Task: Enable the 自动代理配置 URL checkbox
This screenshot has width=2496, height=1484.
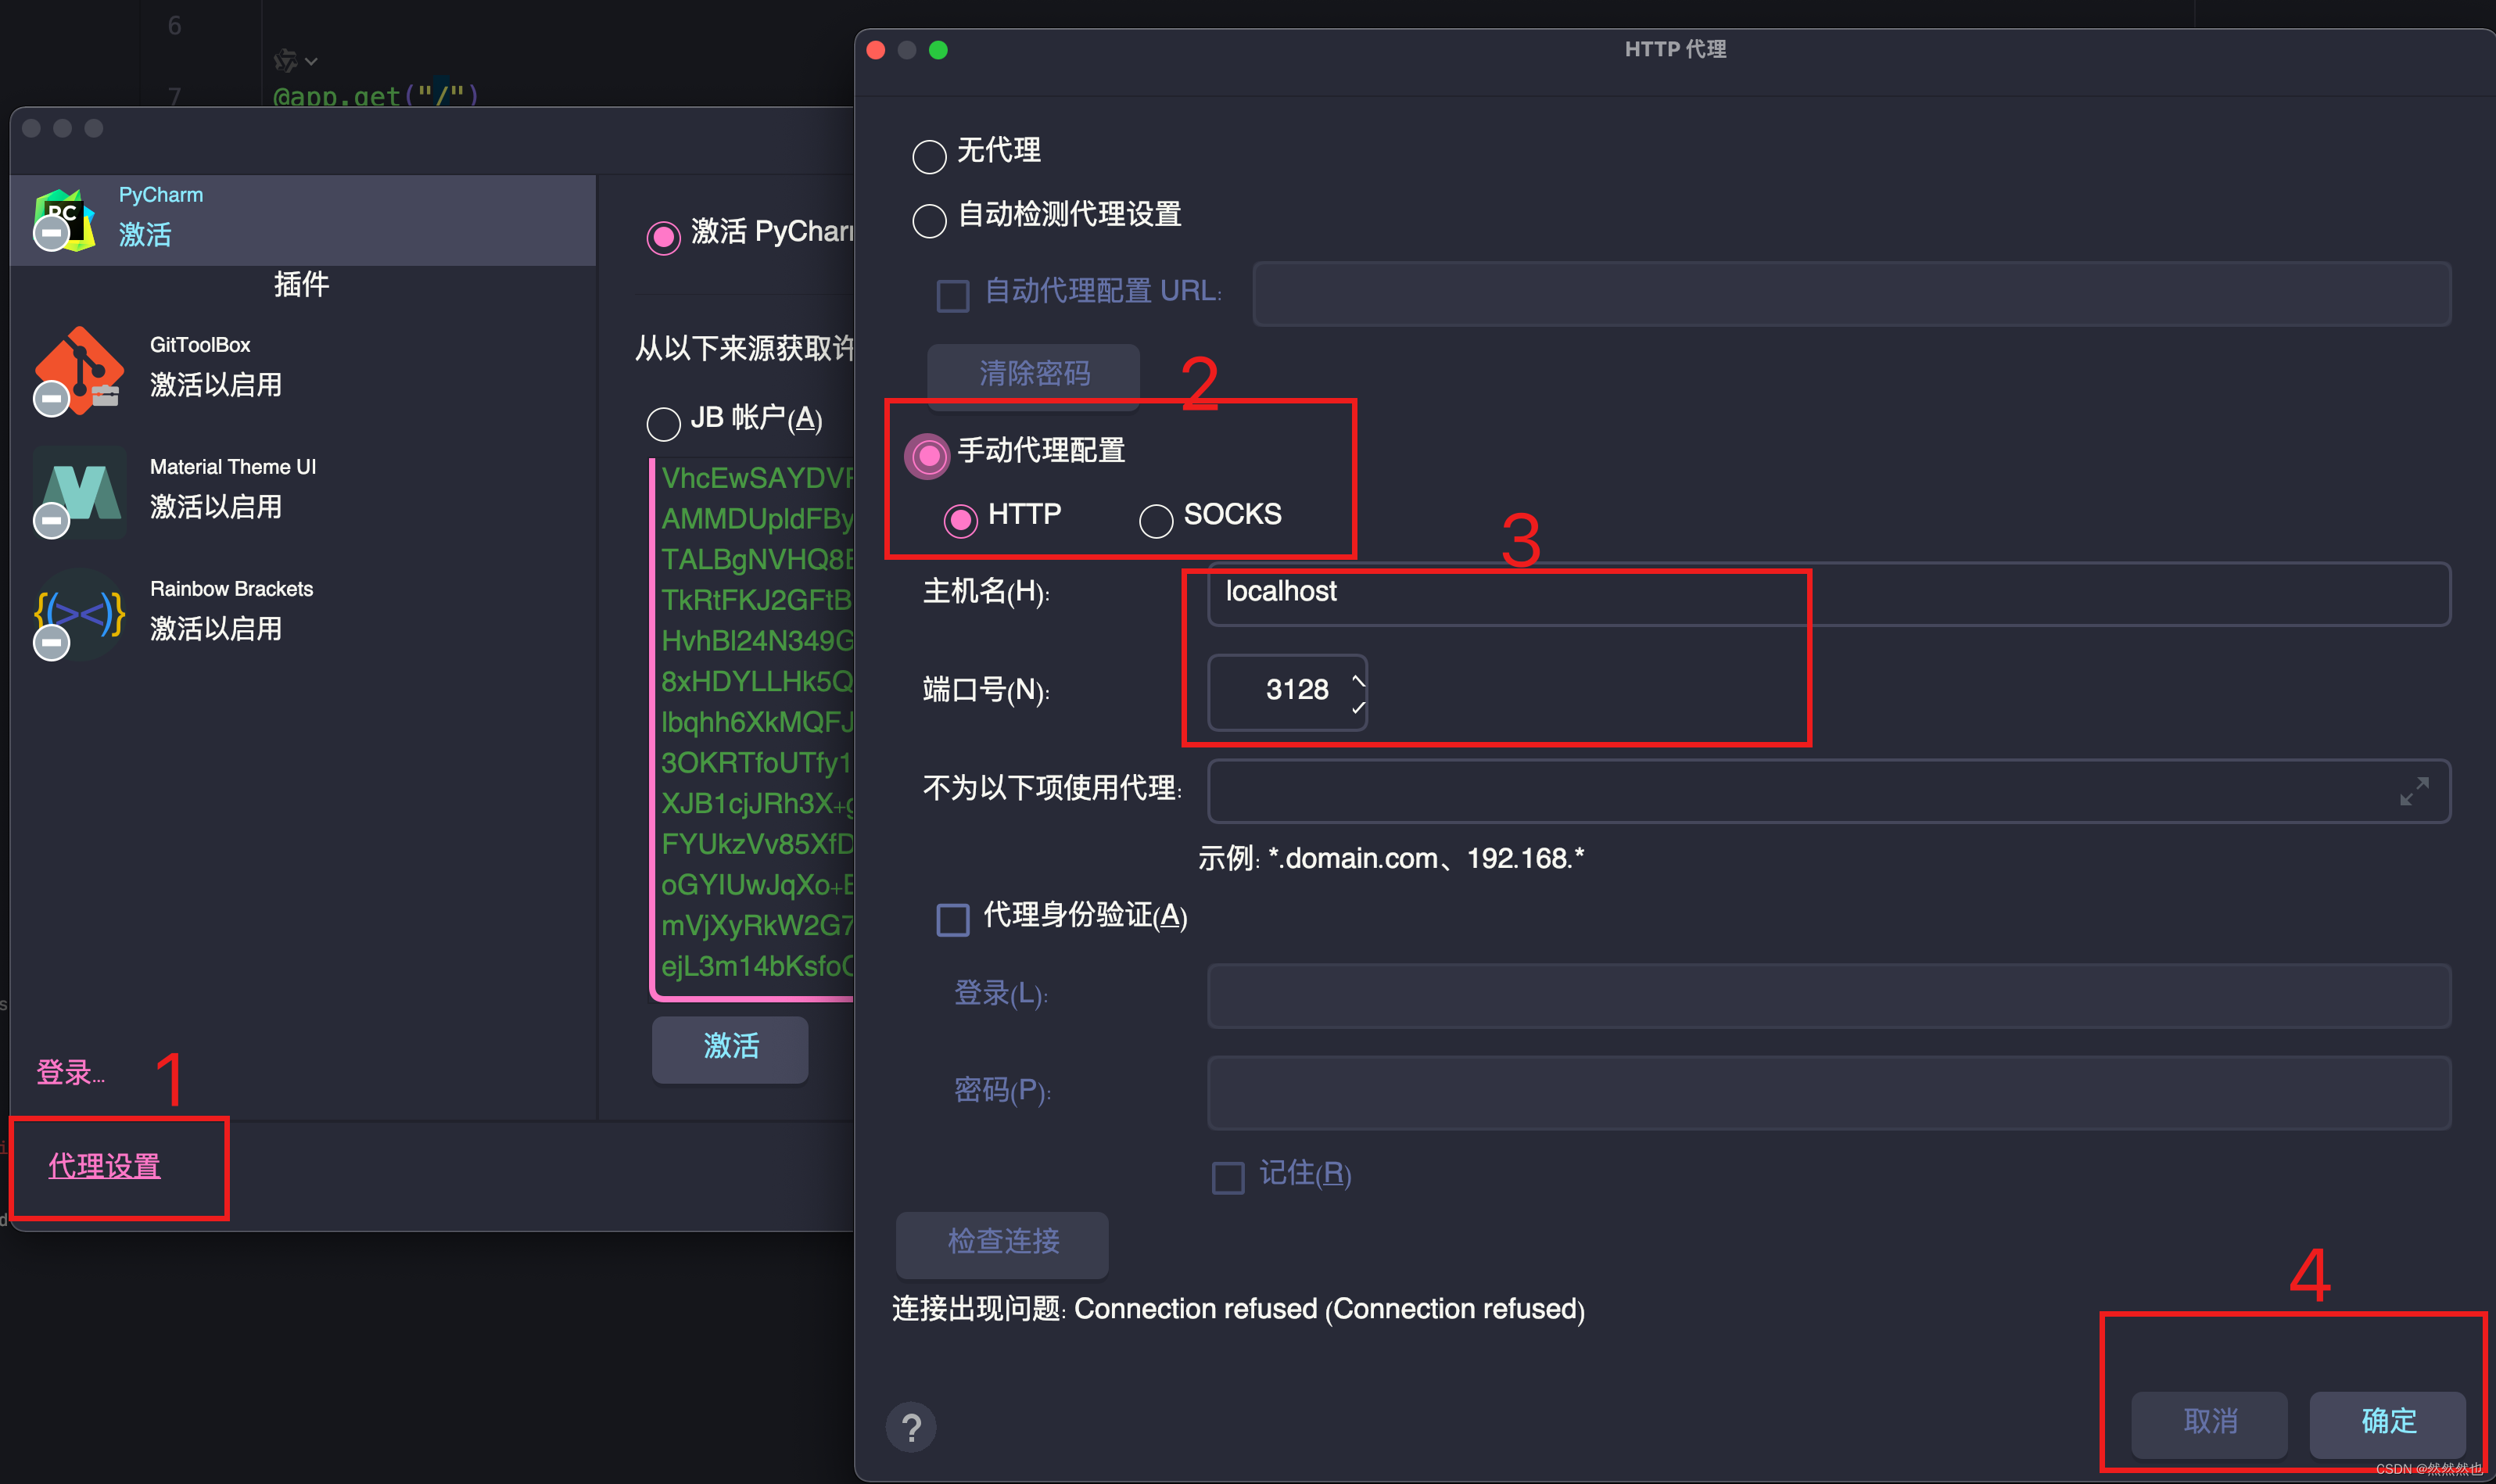Action: [952, 296]
